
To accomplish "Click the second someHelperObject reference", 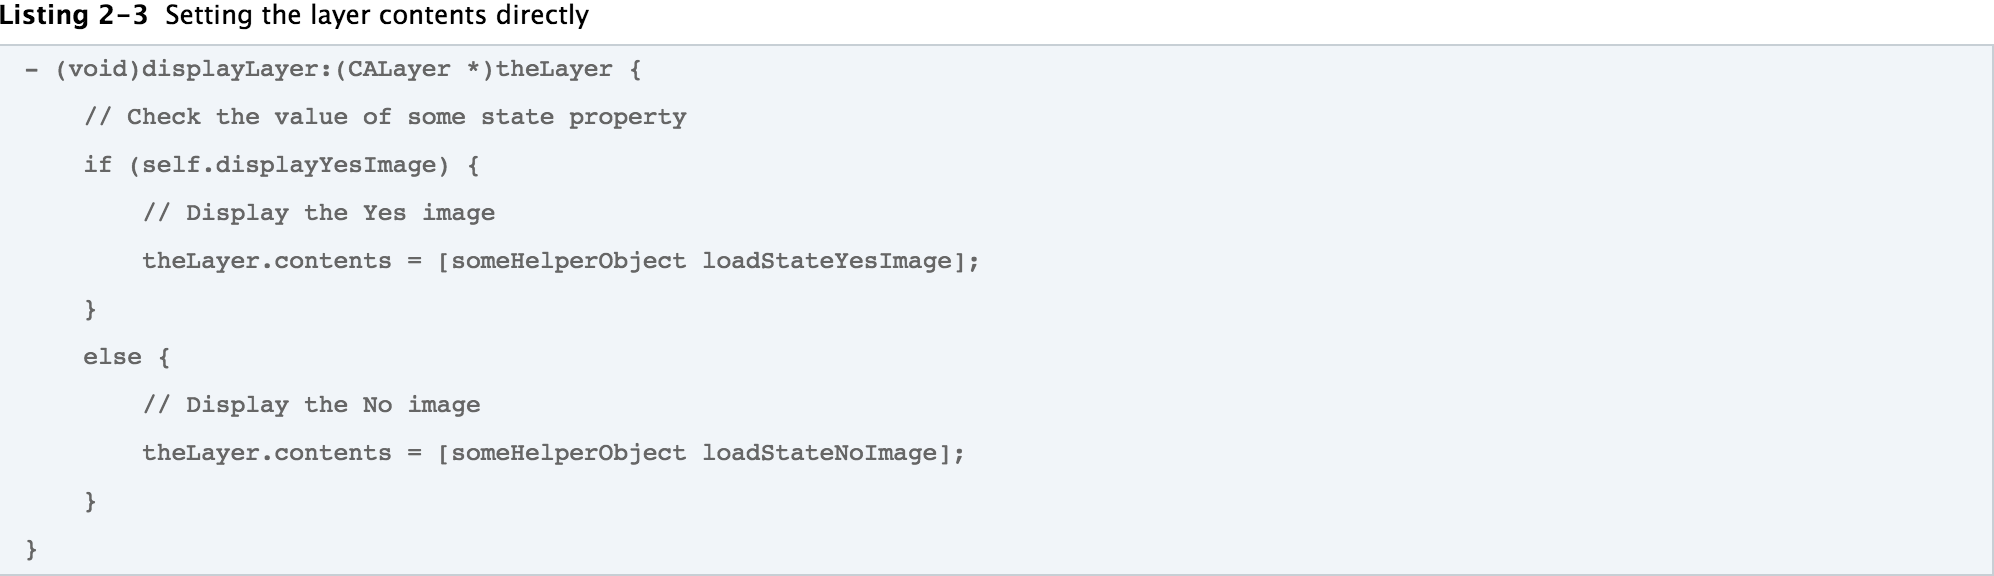I will 569,453.
